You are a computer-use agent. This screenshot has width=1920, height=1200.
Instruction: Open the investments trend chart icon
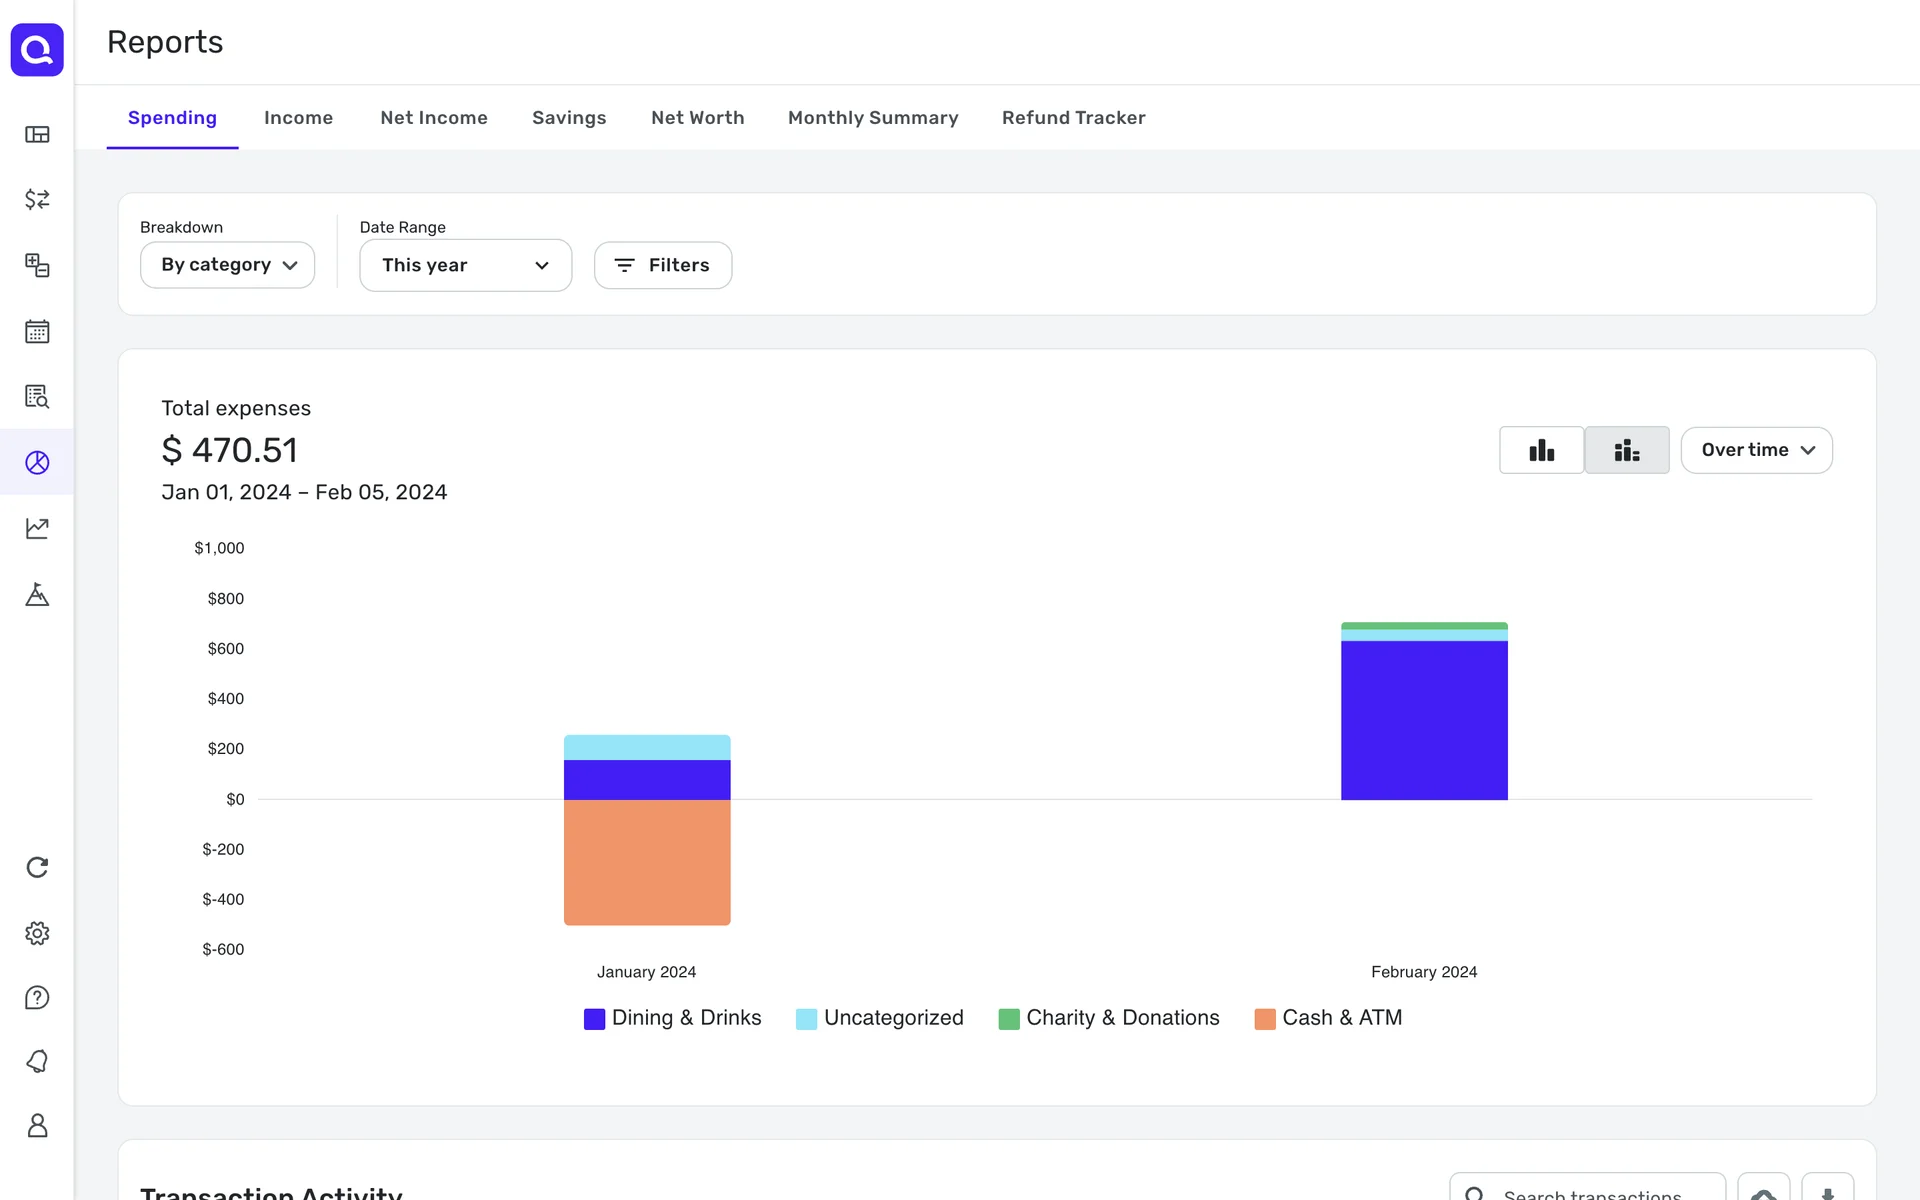coord(37,528)
